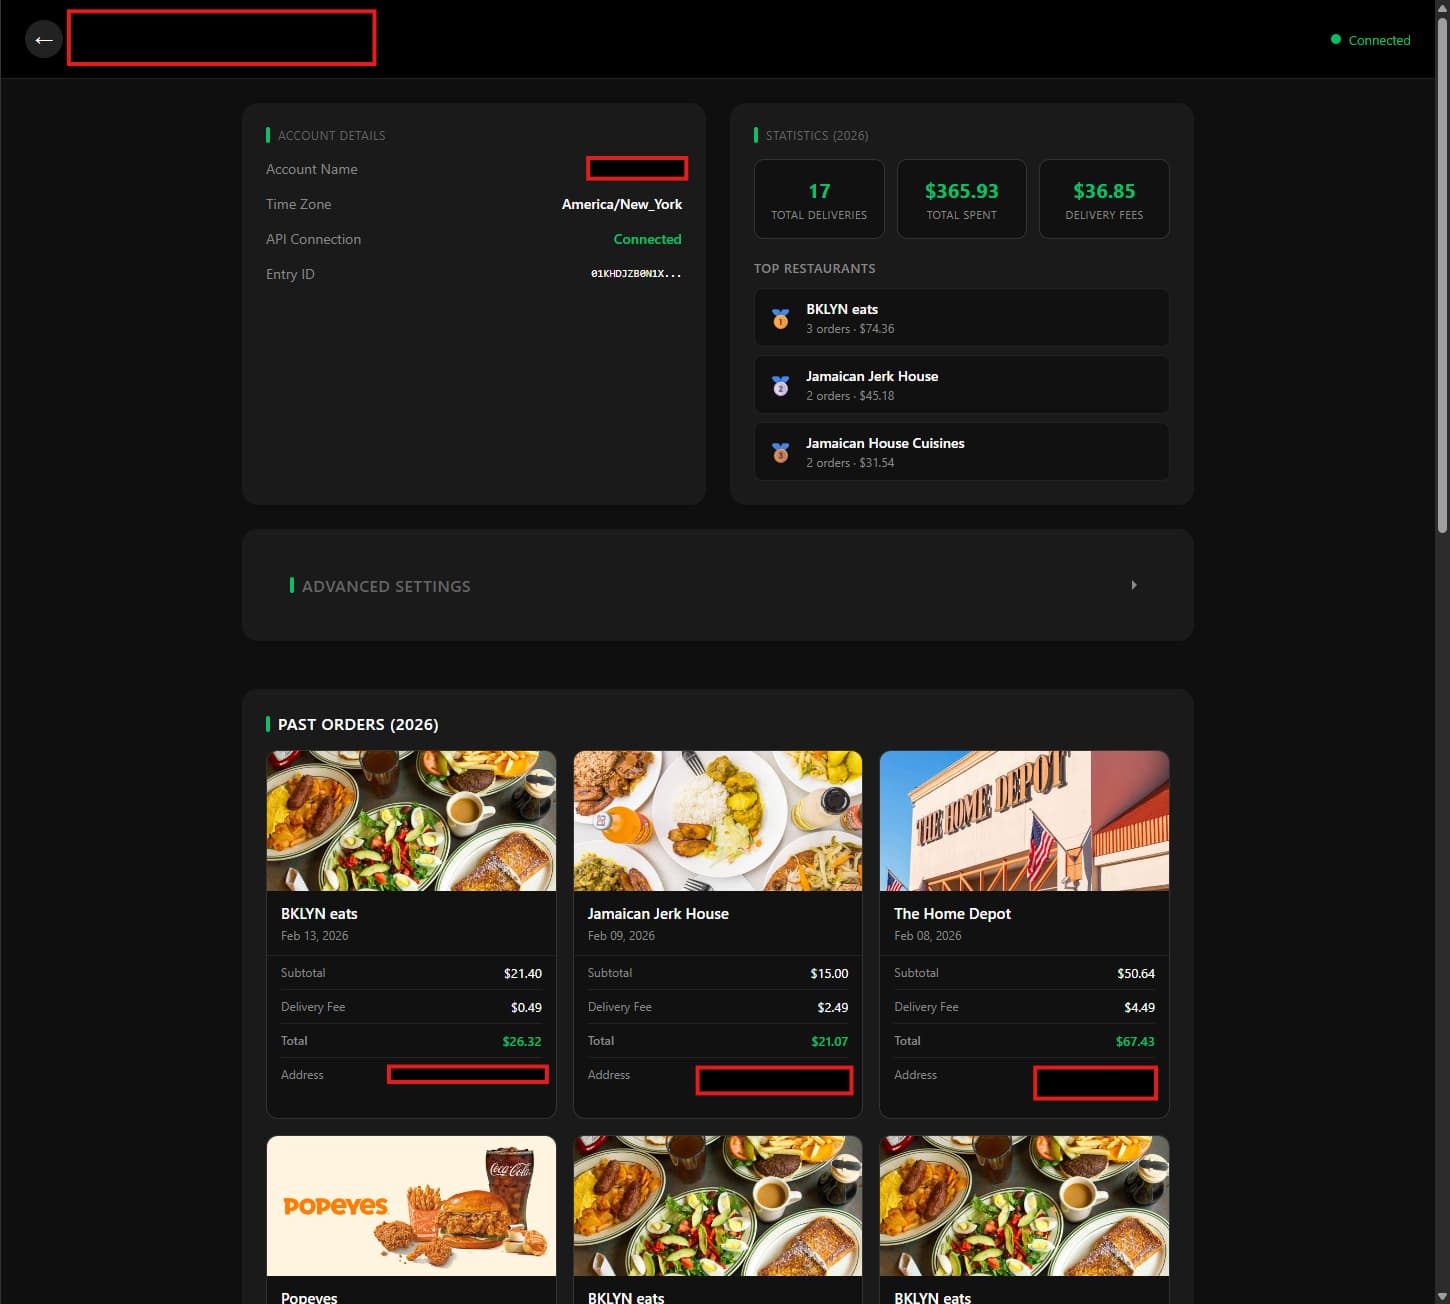Select the $365.93 Total Spent stat card
The width and height of the screenshot is (1450, 1304).
(962, 199)
